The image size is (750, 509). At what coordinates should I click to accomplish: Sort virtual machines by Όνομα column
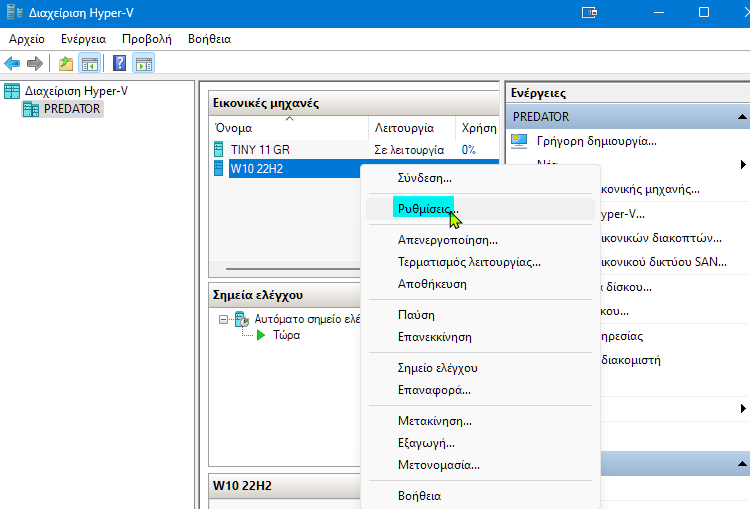click(289, 128)
